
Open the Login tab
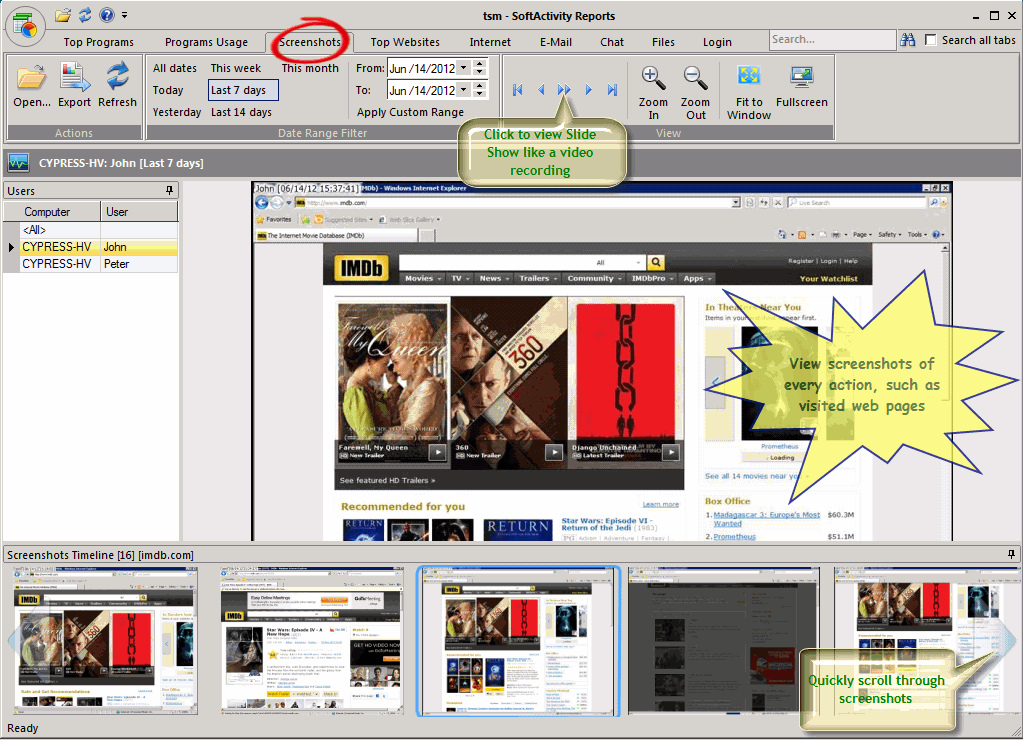(x=717, y=42)
